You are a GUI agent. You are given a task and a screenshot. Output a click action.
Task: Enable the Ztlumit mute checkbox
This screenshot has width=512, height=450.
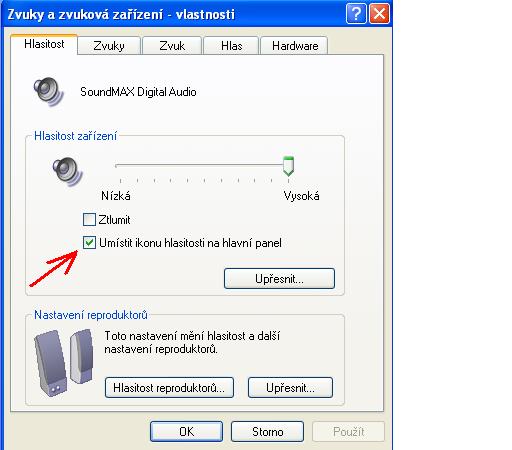click(x=89, y=220)
